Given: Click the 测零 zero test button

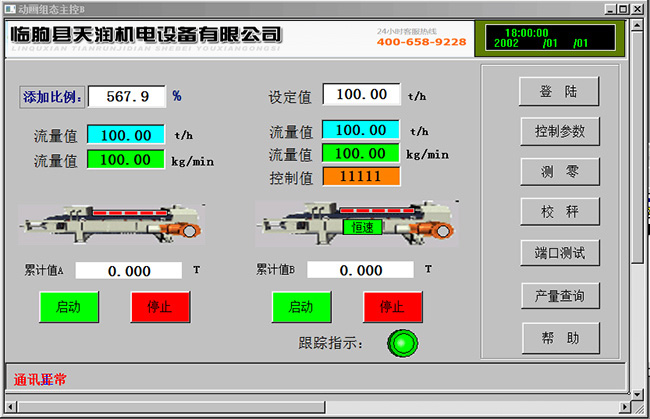Looking at the screenshot, I should (x=560, y=171).
